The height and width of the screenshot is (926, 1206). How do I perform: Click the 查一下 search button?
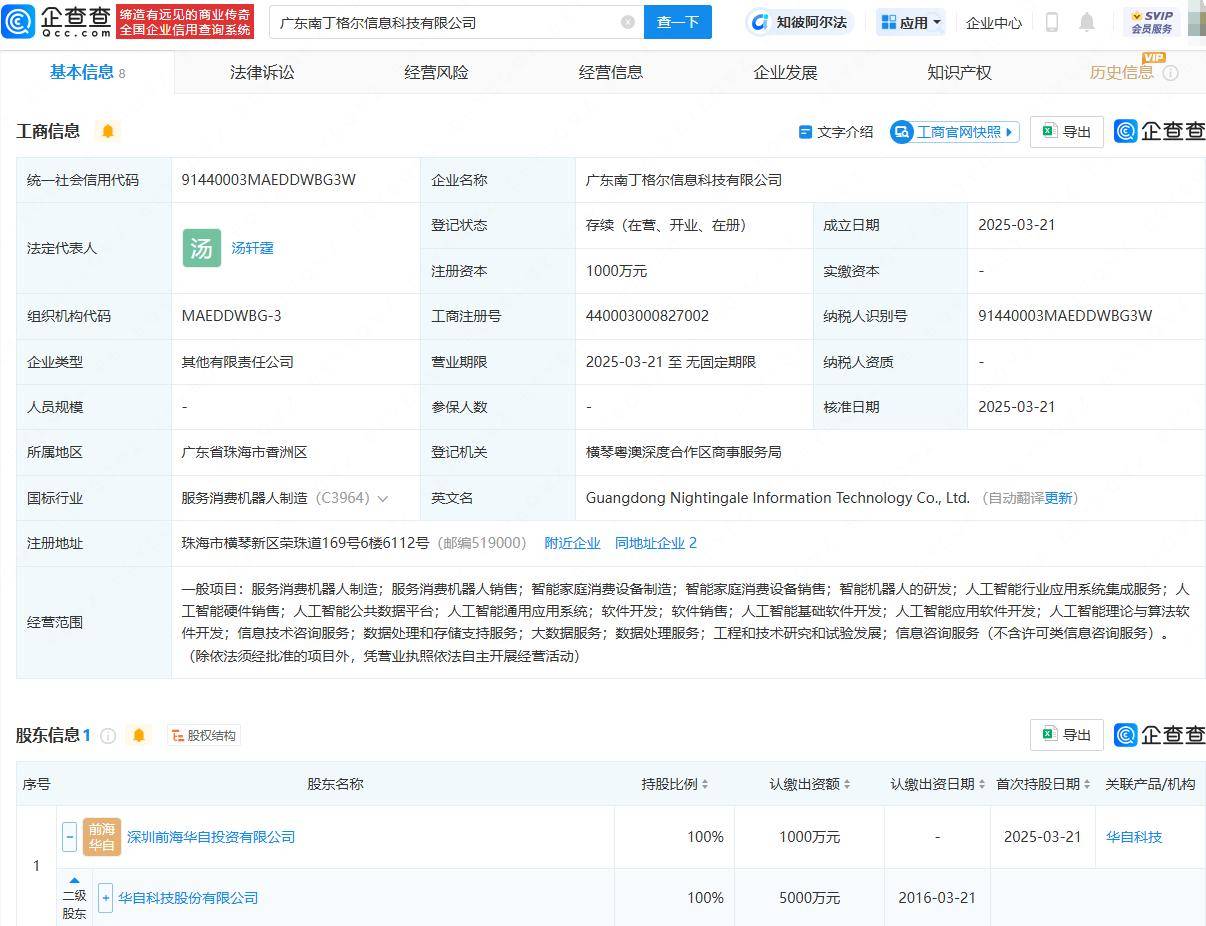(678, 21)
